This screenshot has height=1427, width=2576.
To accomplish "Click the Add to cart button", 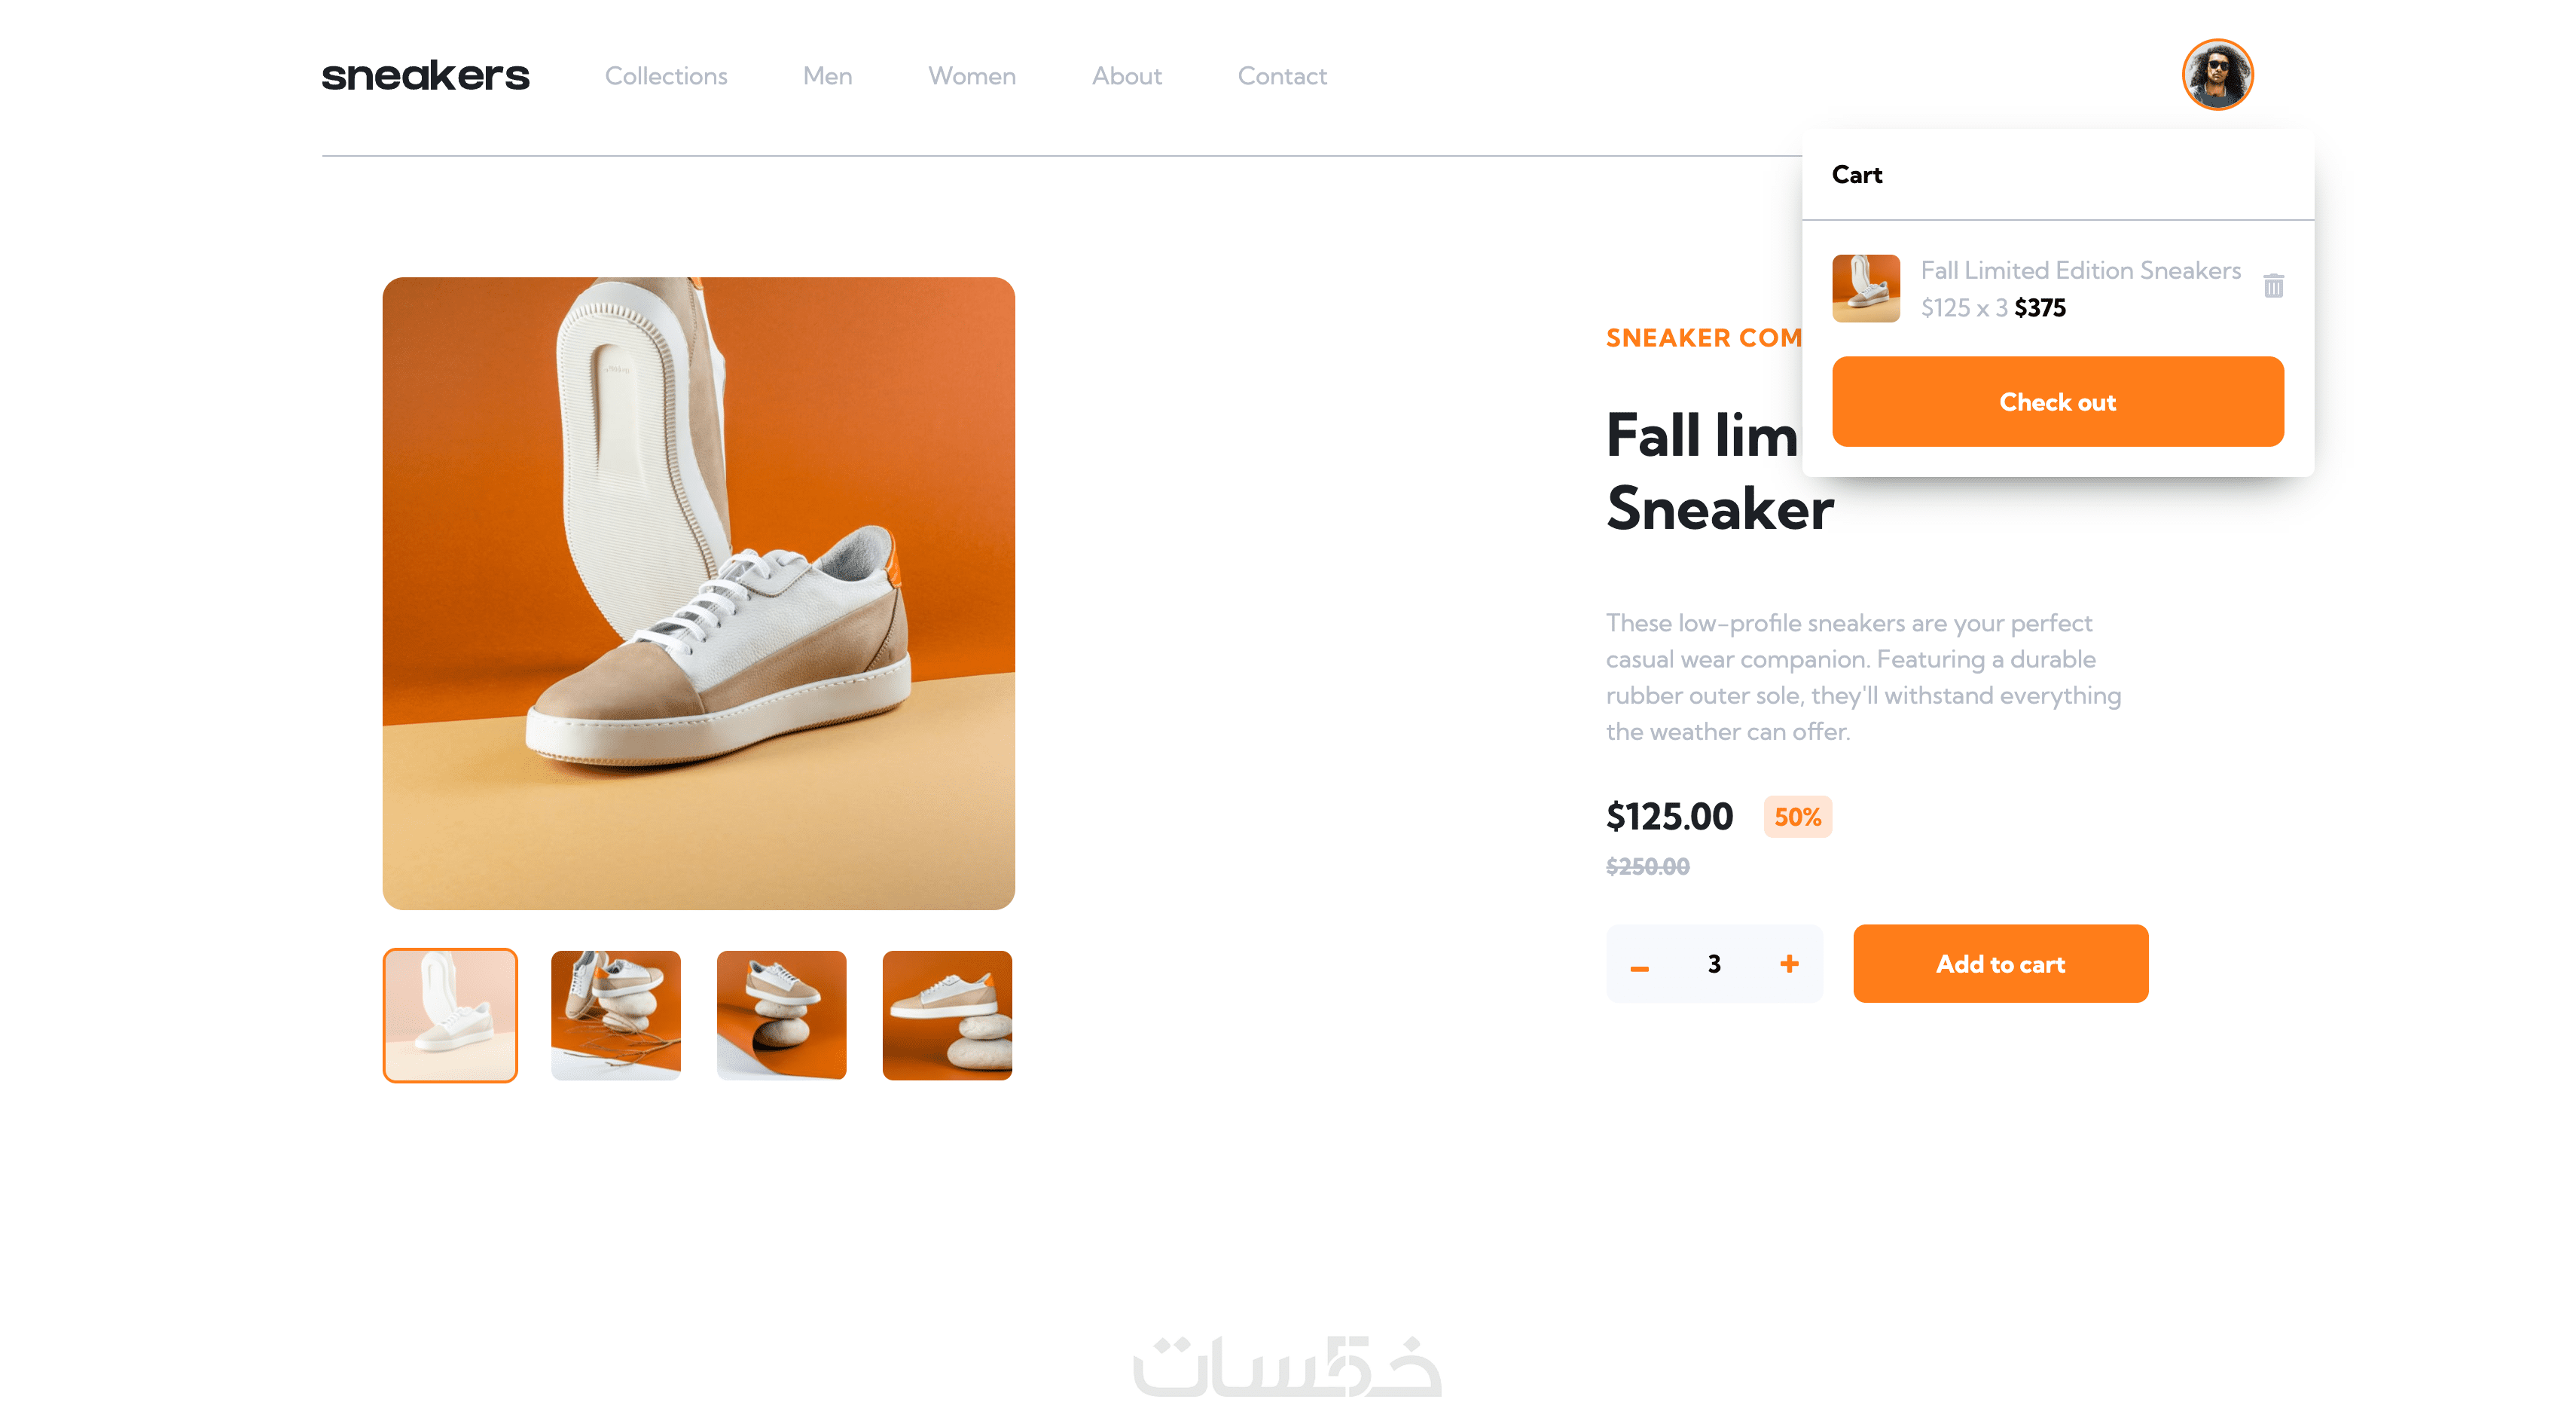I will [x=2000, y=963].
